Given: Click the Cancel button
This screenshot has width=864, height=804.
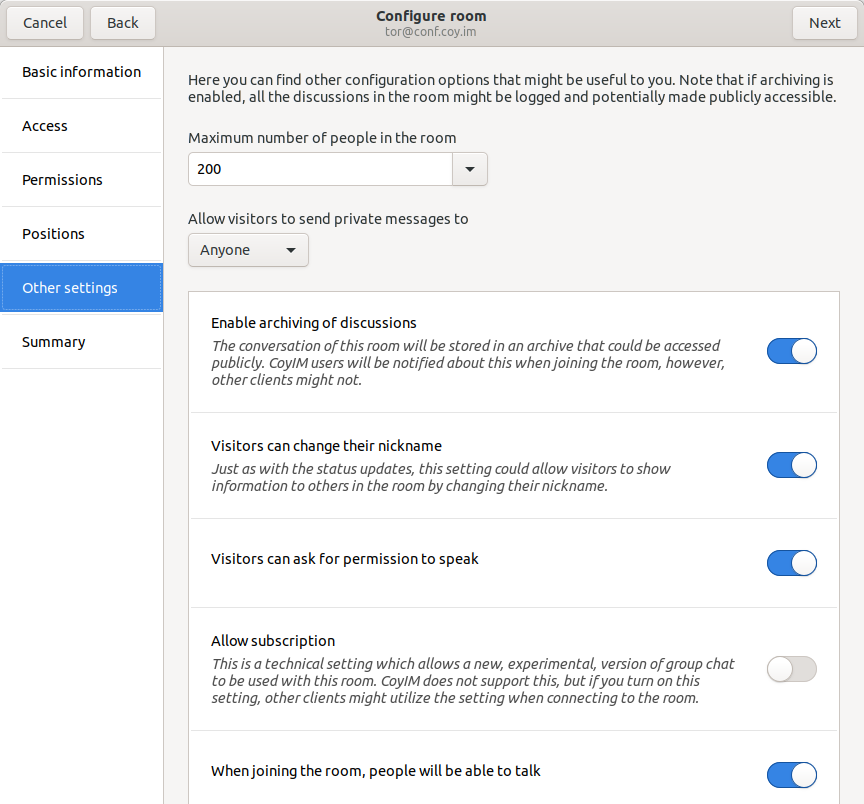Looking at the screenshot, I should coord(45,23).
